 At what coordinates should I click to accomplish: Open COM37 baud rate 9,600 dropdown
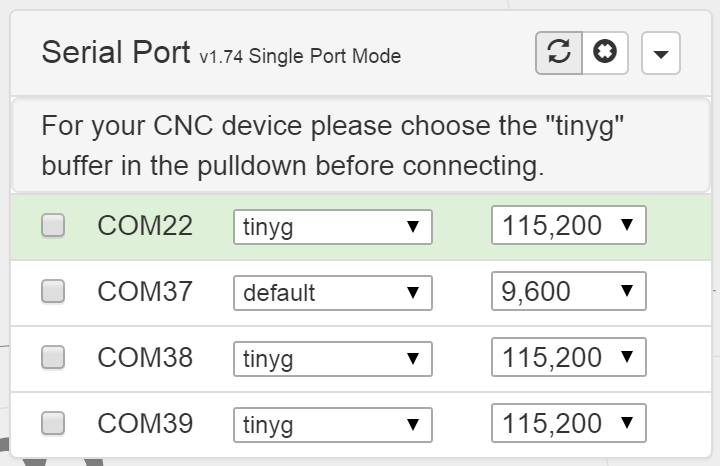[568, 291]
